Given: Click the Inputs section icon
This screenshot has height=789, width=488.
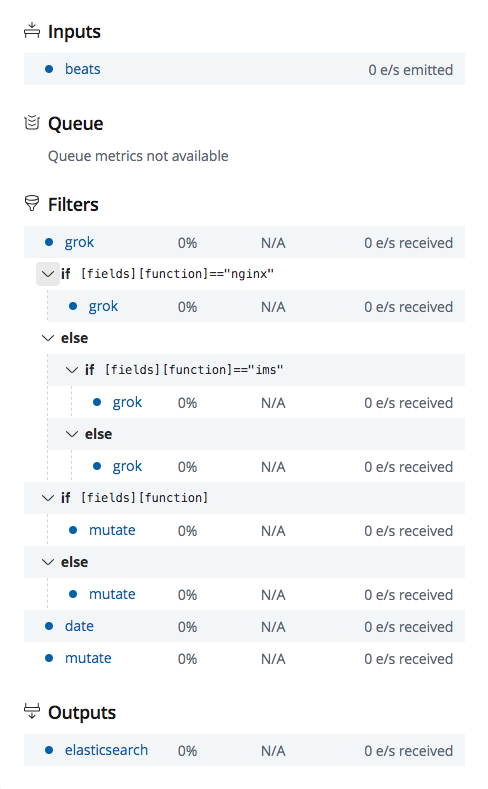Looking at the screenshot, I should click(x=32, y=31).
